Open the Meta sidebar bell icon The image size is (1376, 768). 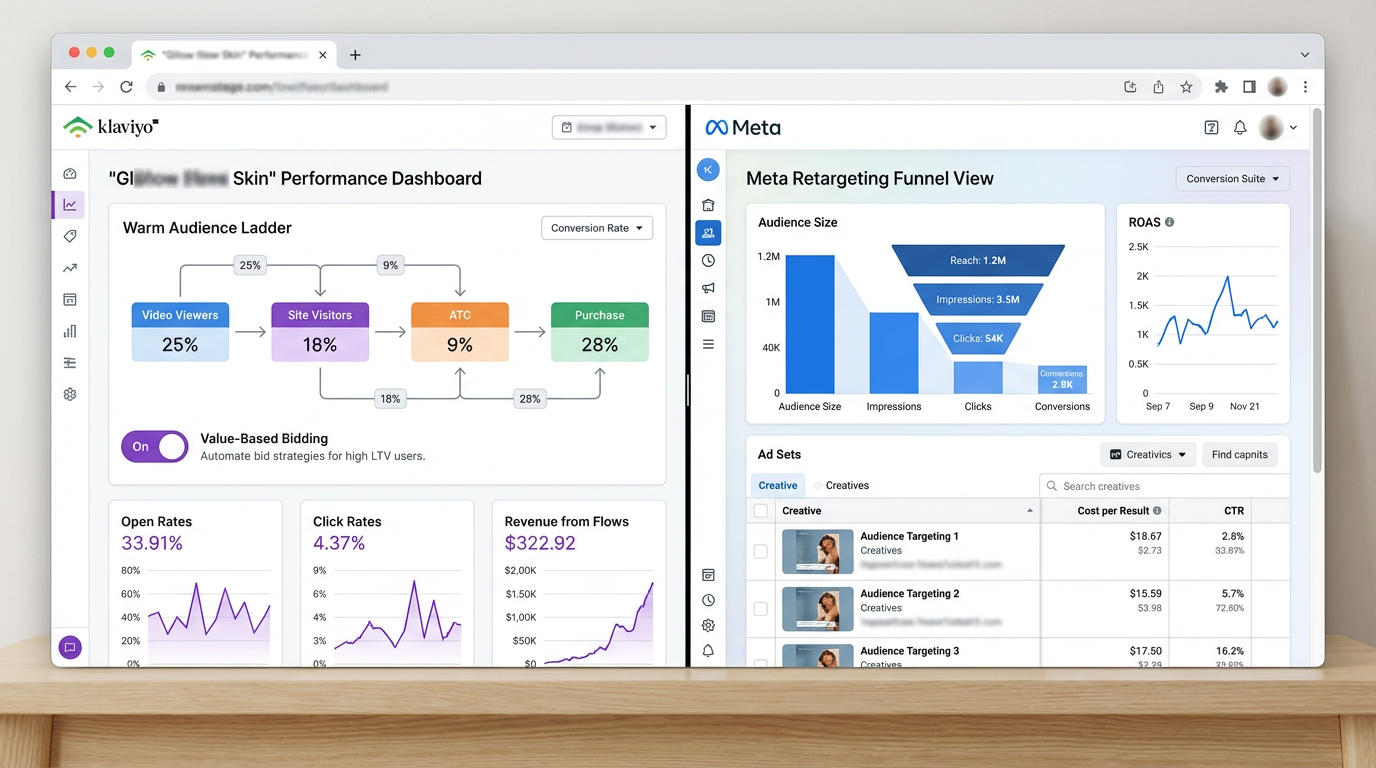click(708, 651)
